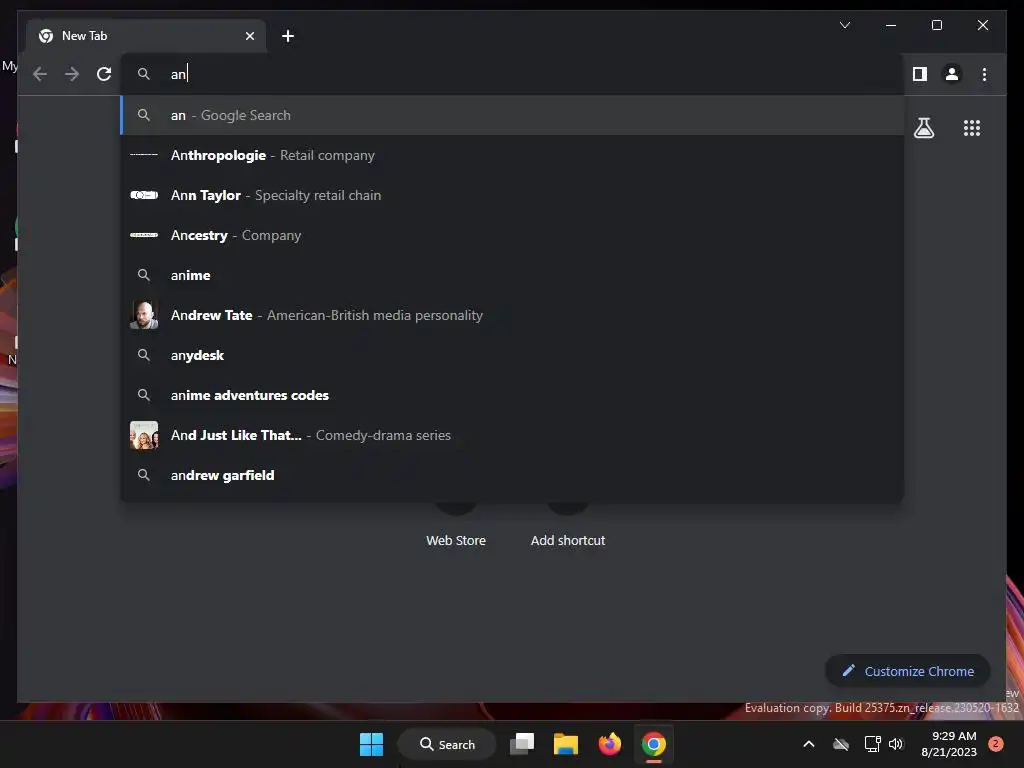Expand the tab search chevron
This screenshot has width=1024, height=768.
point(845,25)
